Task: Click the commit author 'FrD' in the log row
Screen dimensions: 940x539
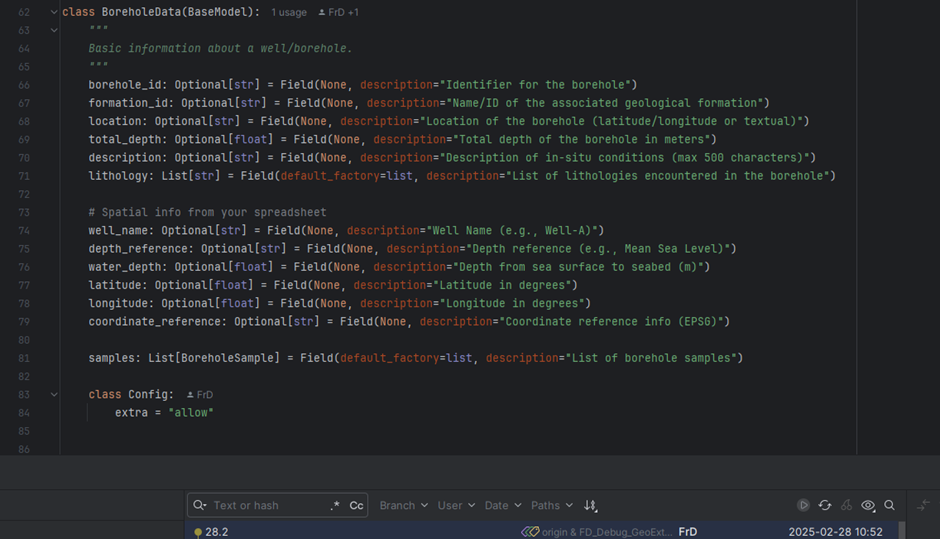Action: tap(688, 532)
